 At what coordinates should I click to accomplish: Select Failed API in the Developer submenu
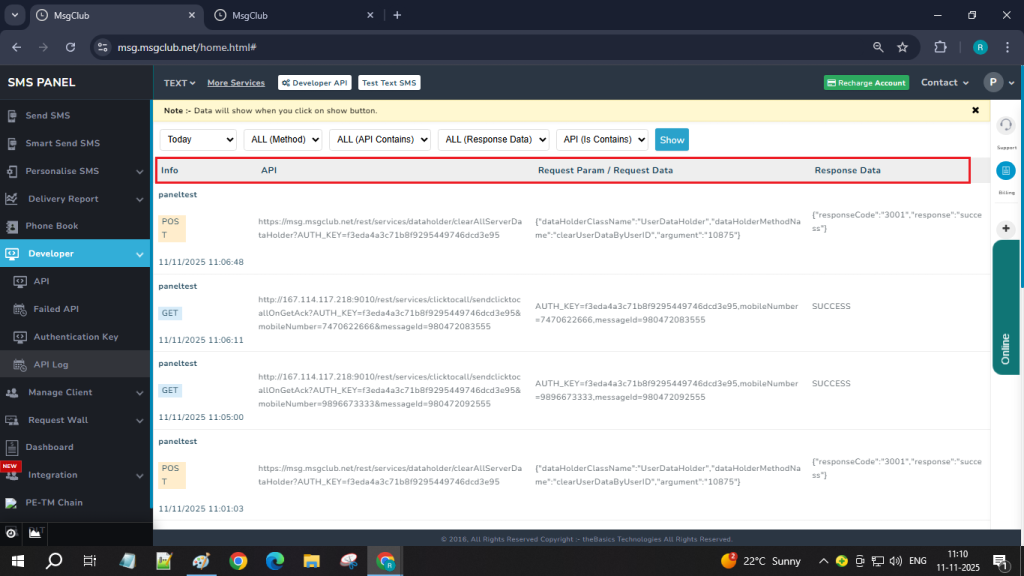pyautogui.click(x=56, y=309)
